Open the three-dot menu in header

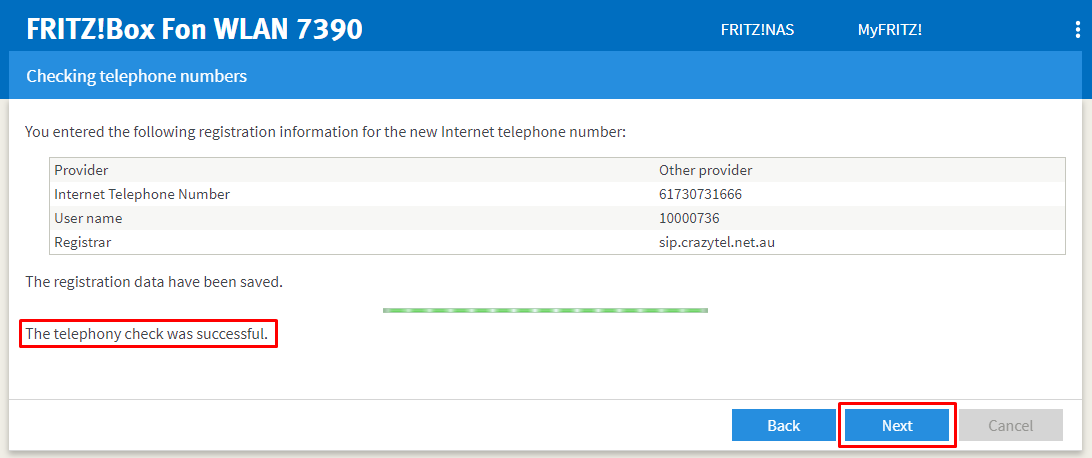point(1077,30)
